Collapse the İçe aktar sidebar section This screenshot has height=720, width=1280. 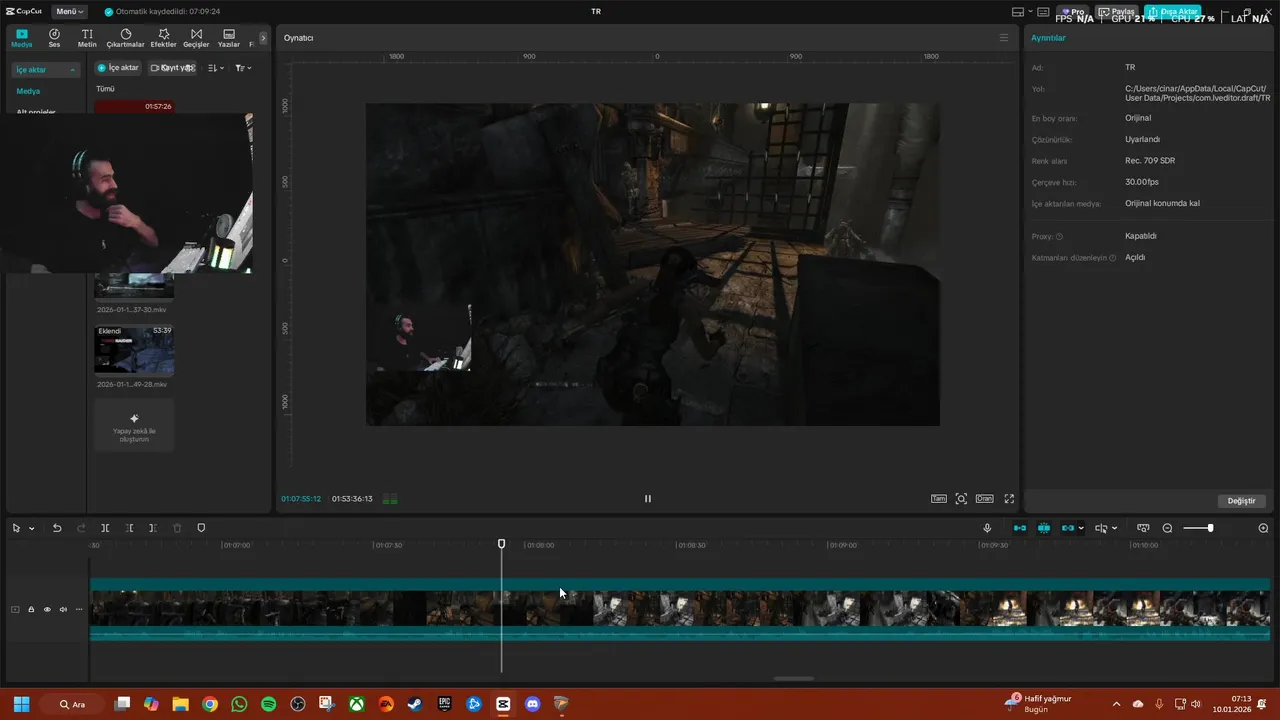coord(45,70)
